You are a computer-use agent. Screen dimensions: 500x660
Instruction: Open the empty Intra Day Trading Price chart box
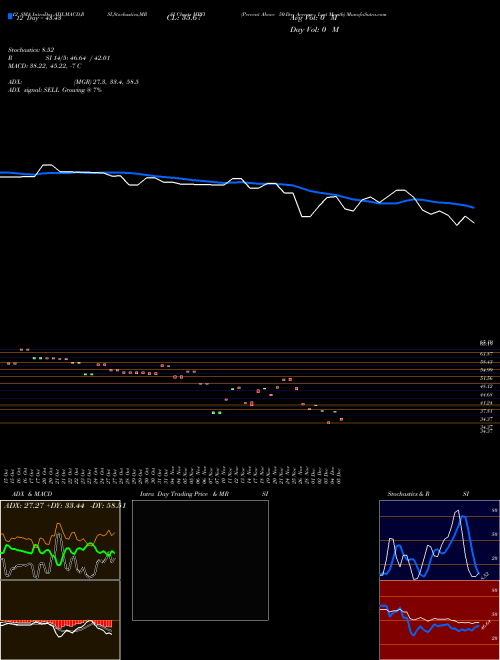pyautogui.click(x=200, y=560)
